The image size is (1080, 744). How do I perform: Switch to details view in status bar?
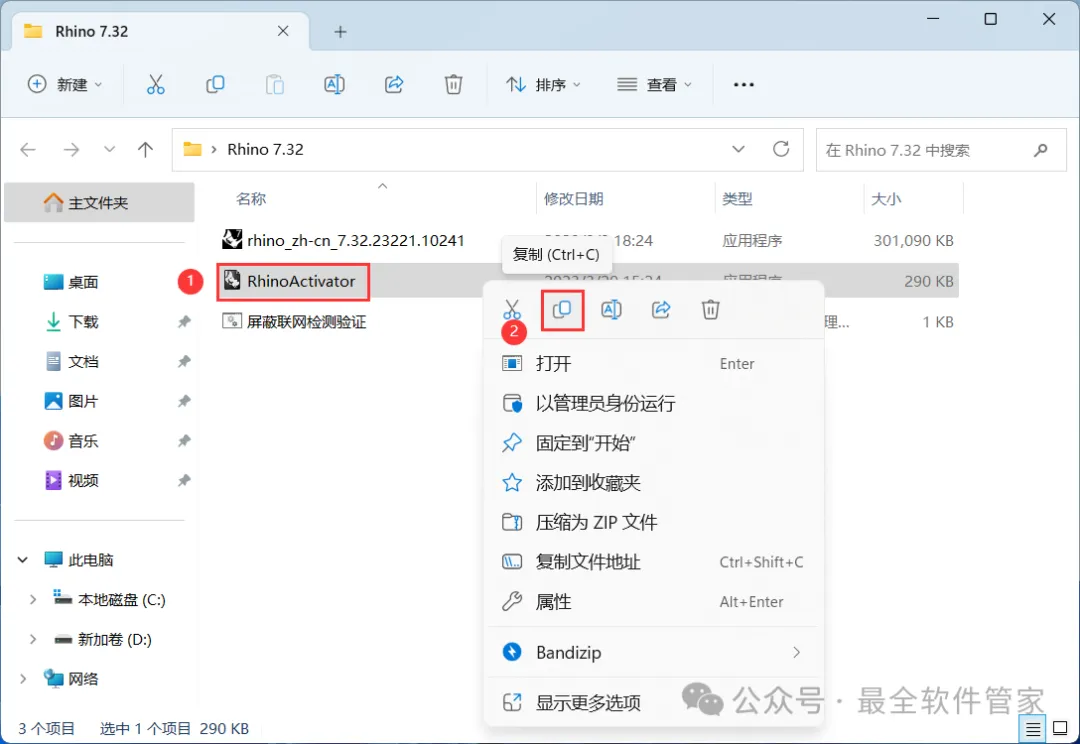(1032, 728)
